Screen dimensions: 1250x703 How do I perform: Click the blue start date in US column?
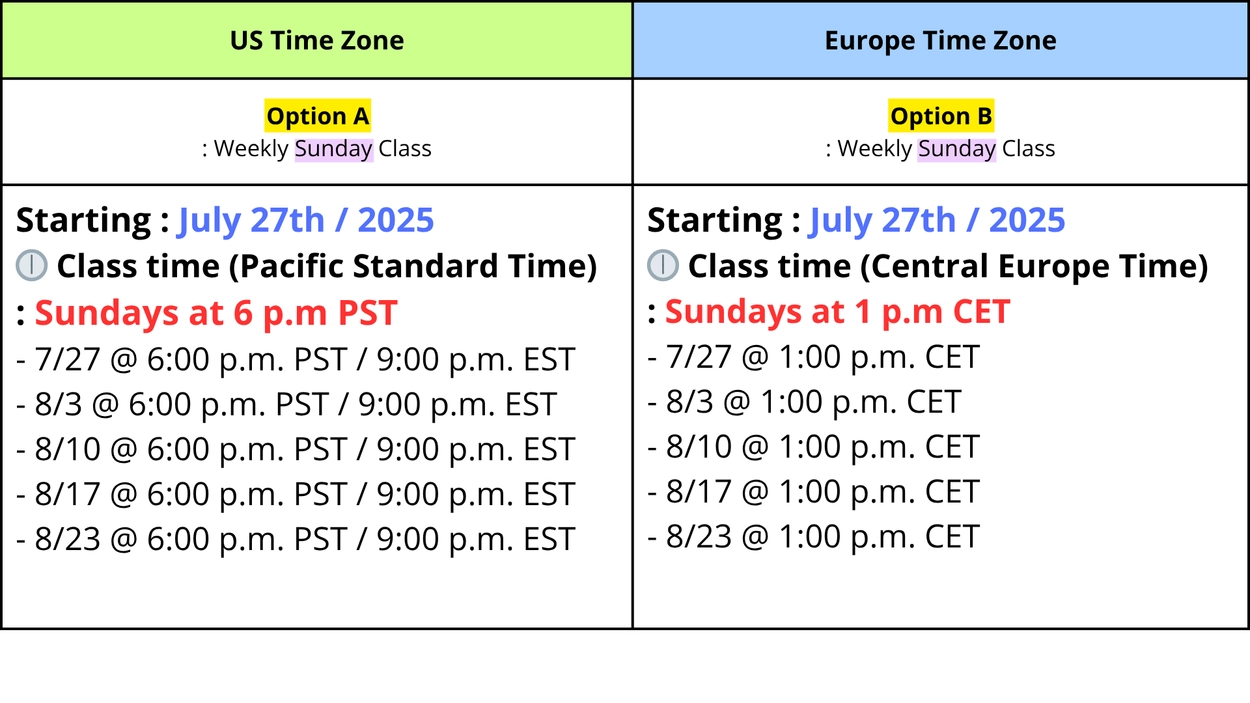tap(306, 220)
